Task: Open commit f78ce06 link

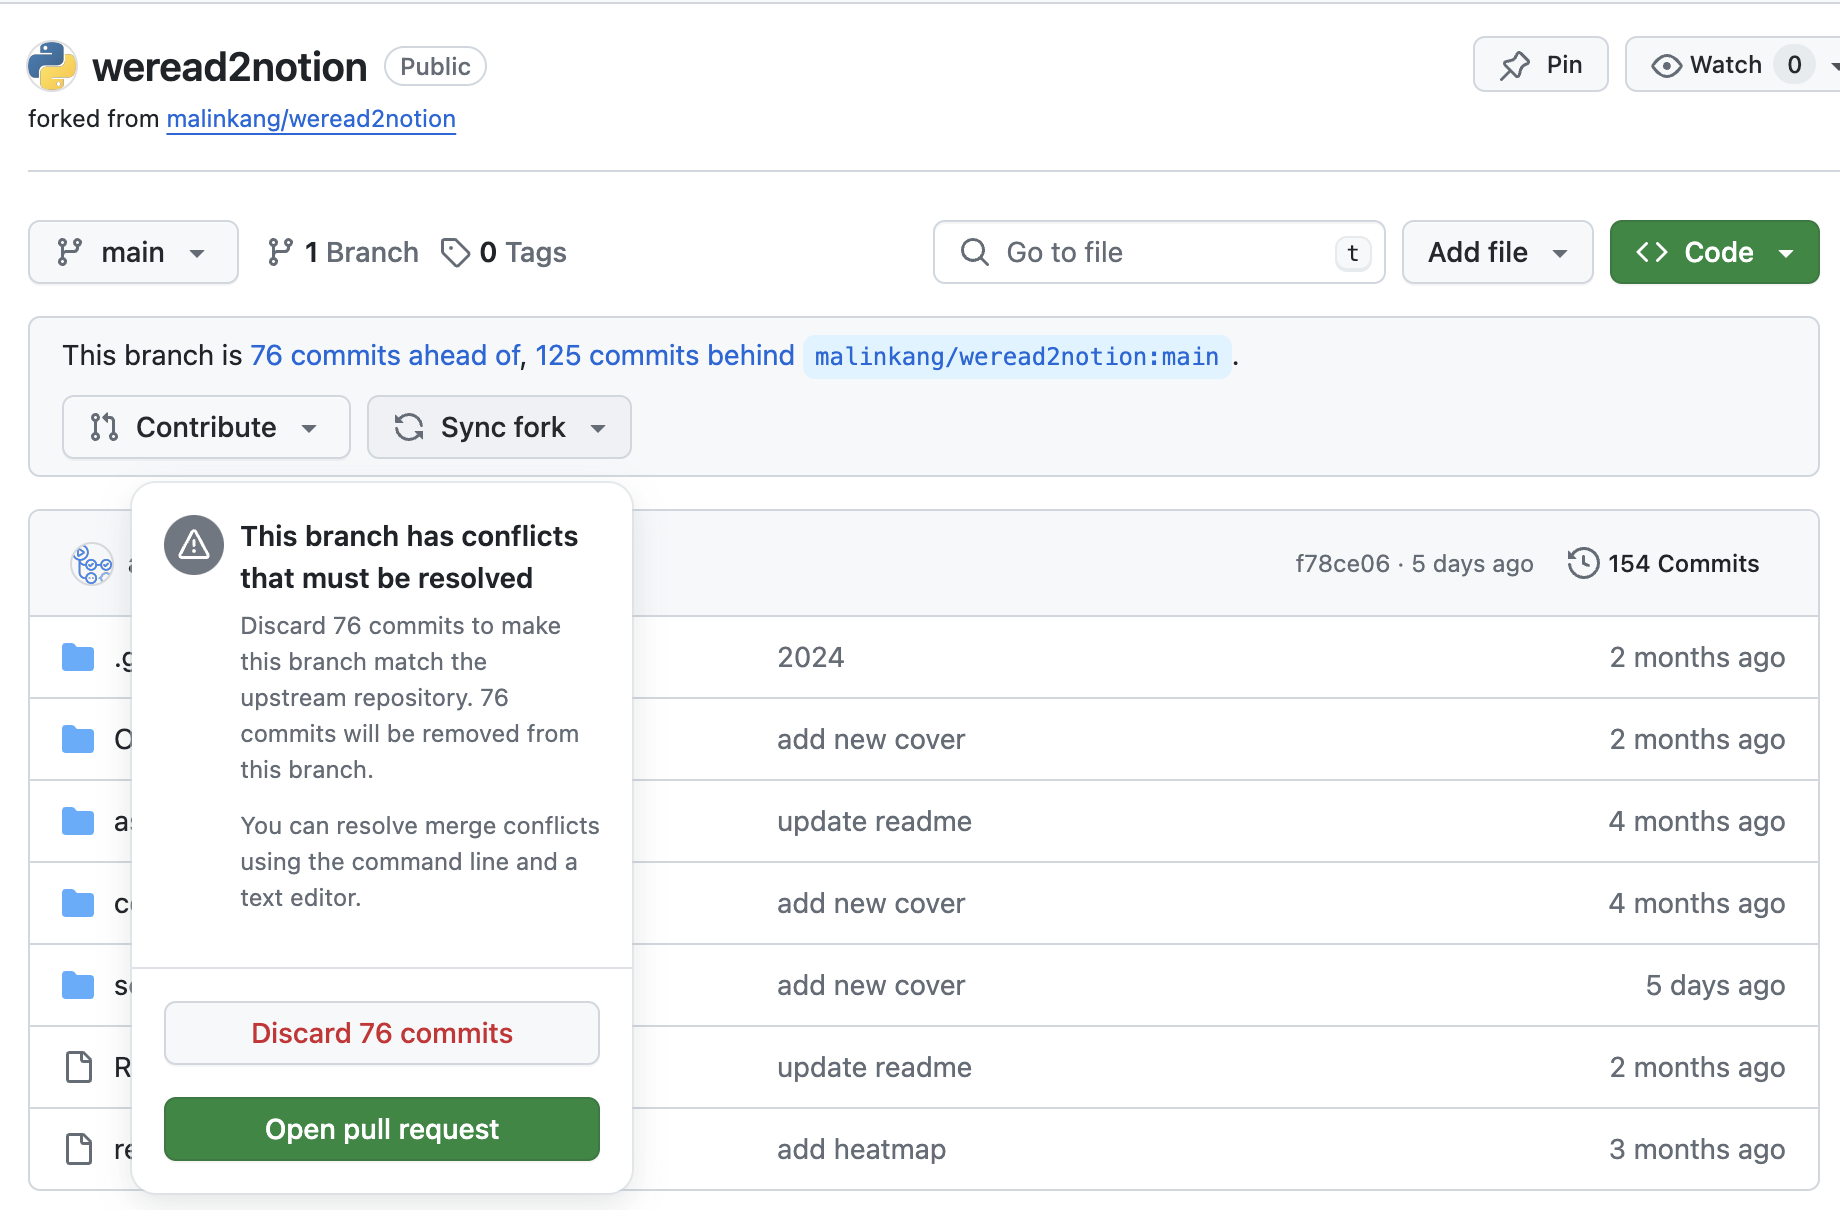Action: pos(1342,564)
